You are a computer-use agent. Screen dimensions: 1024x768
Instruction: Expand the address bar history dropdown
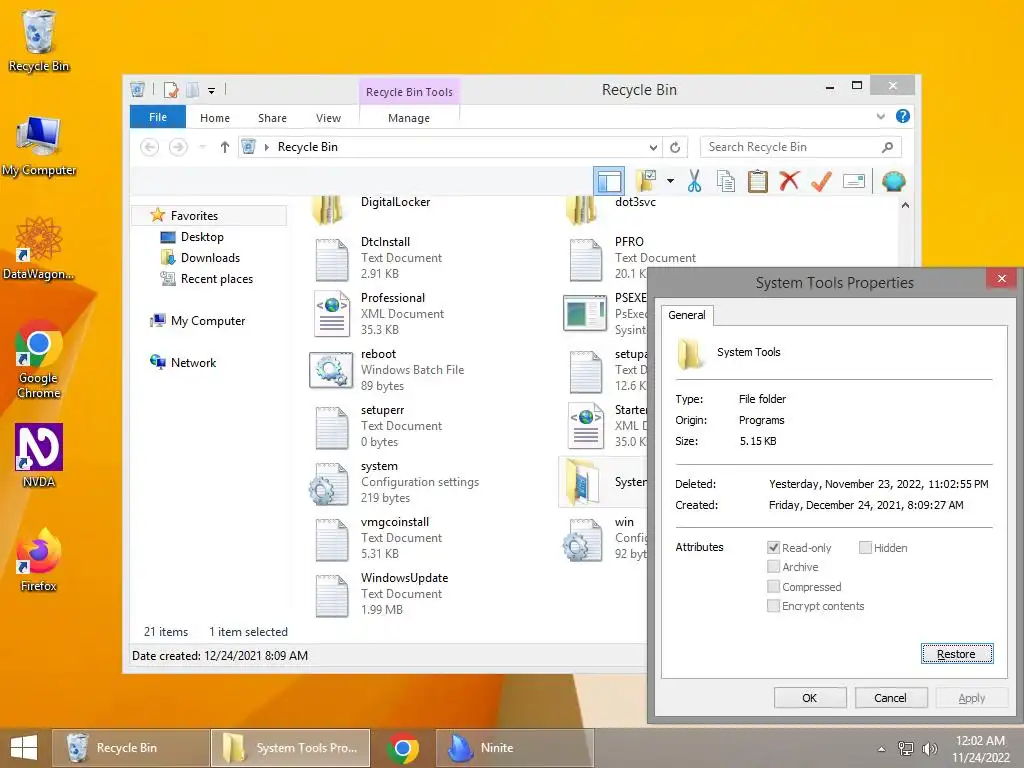(653, 147)
